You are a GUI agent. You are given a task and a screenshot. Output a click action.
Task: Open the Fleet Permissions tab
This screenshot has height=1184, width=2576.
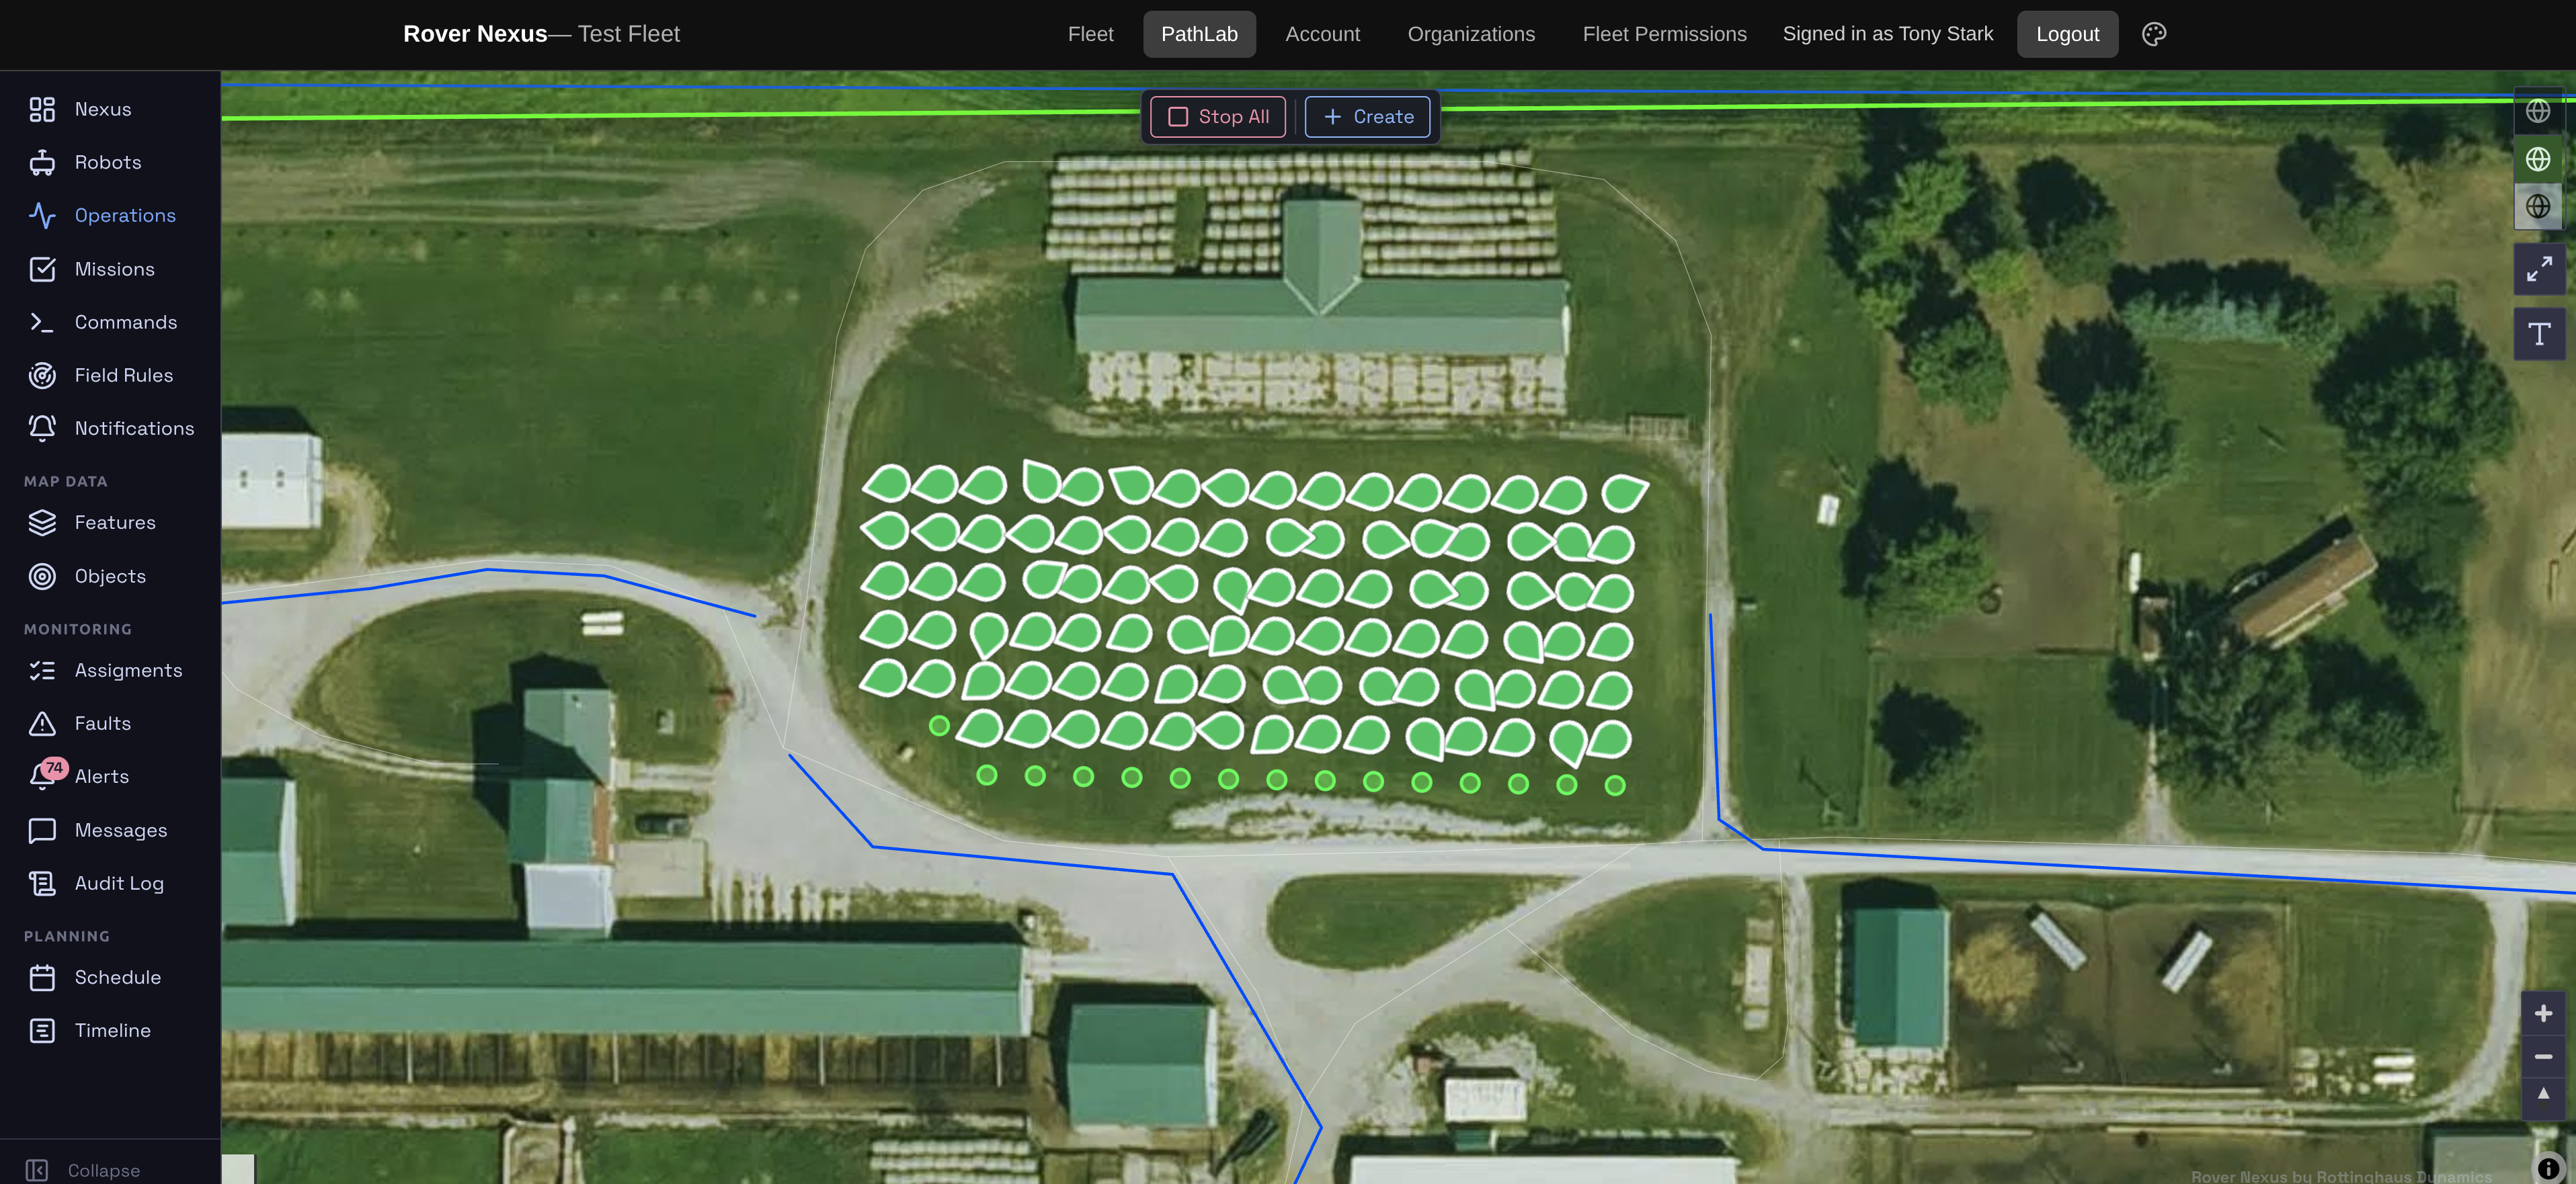tap(1664, 34)
